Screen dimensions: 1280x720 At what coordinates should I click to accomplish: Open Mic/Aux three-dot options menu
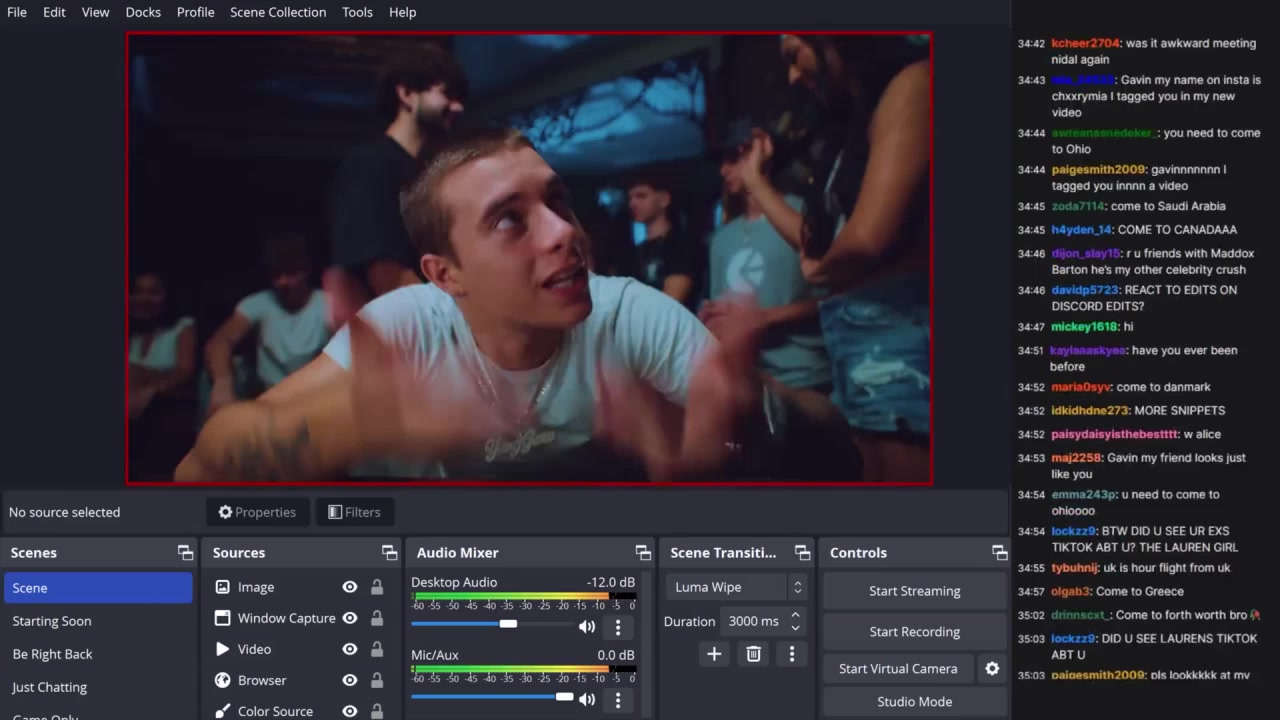[x=618, y=700]
